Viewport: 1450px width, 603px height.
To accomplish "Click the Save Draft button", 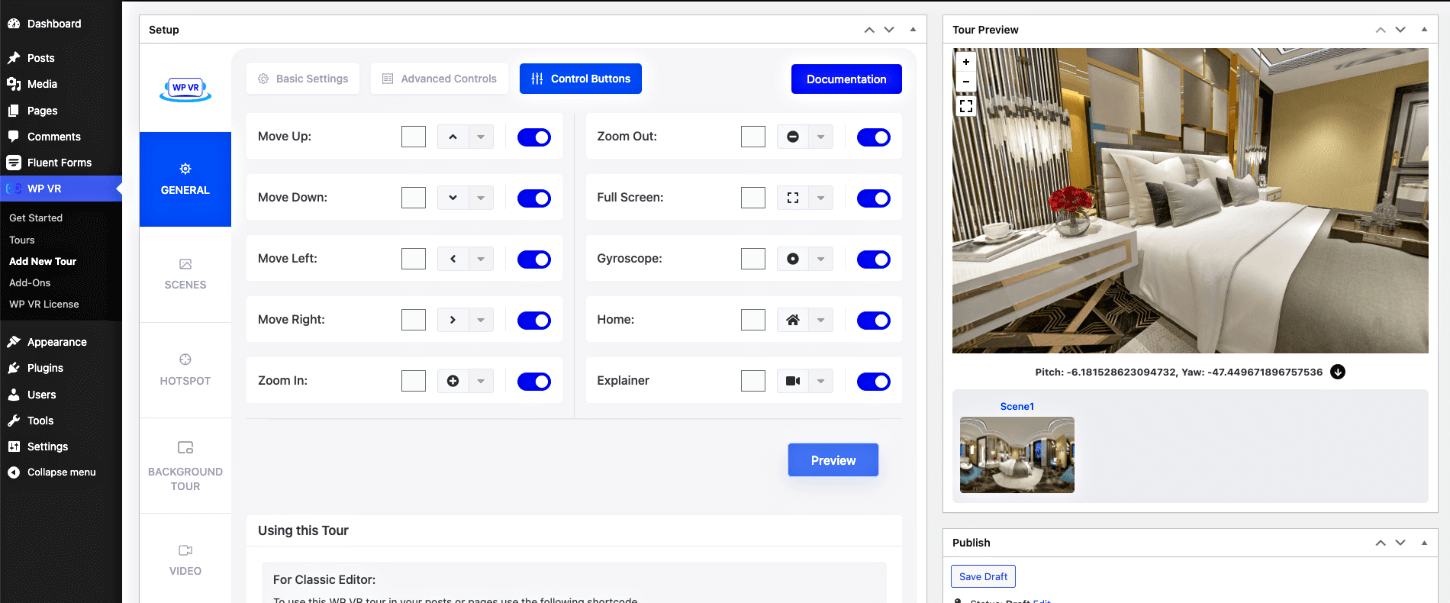I will pyautogui.click(x=983, y=576).
